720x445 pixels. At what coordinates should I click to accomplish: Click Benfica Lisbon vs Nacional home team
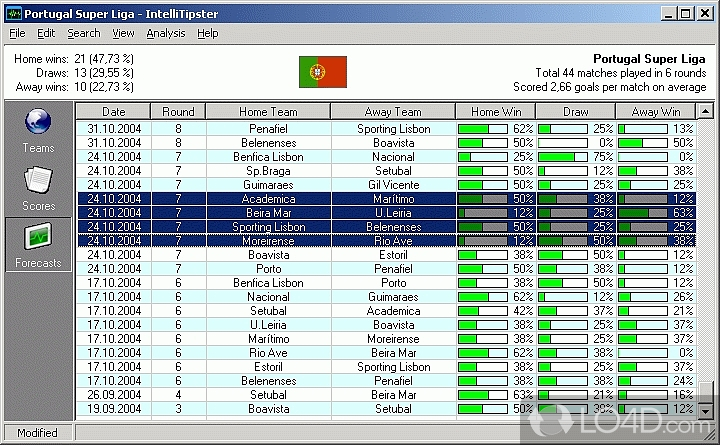point(269,157)
